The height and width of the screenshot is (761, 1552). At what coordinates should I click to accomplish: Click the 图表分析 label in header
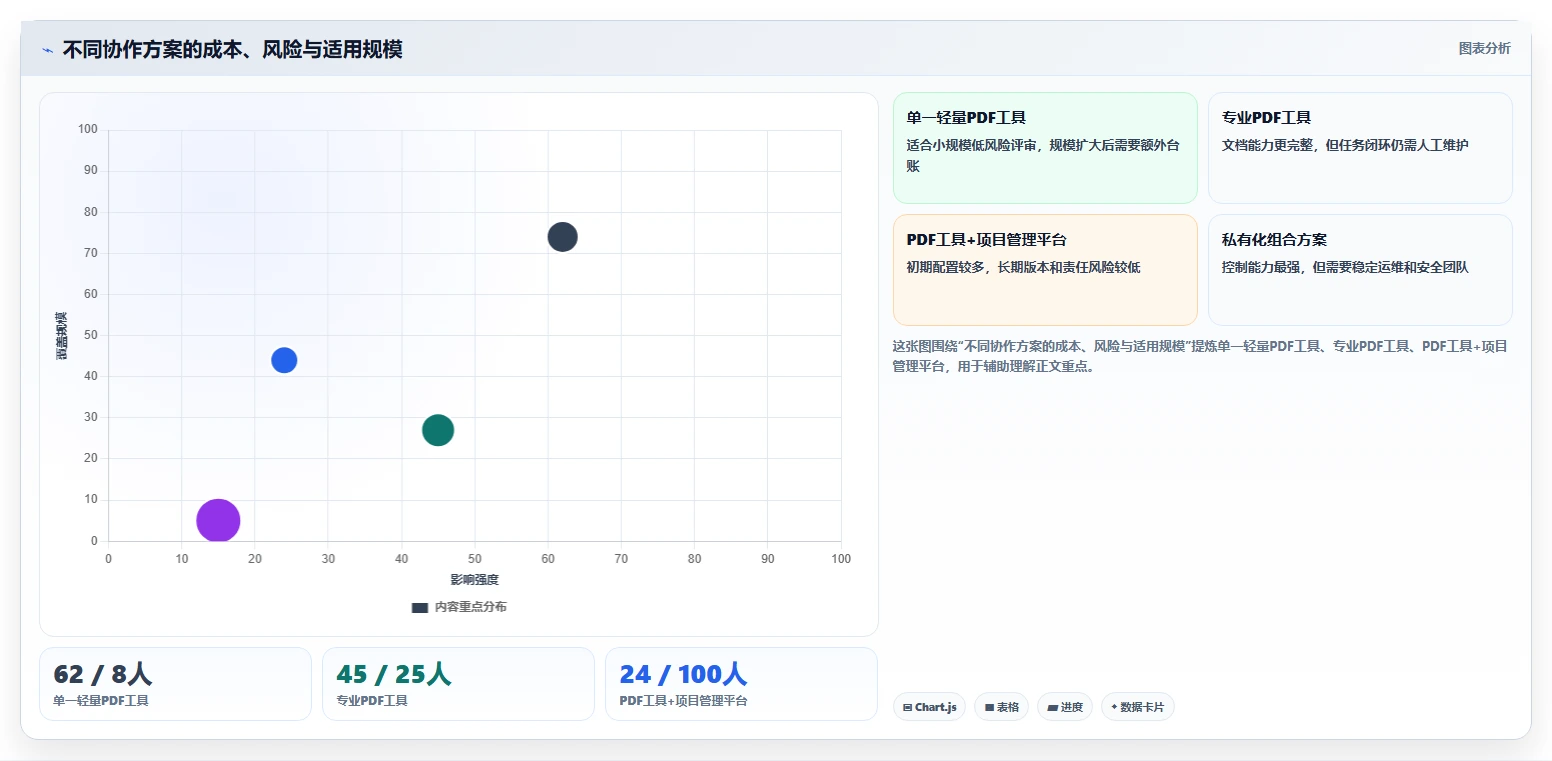click(1484, 48)
